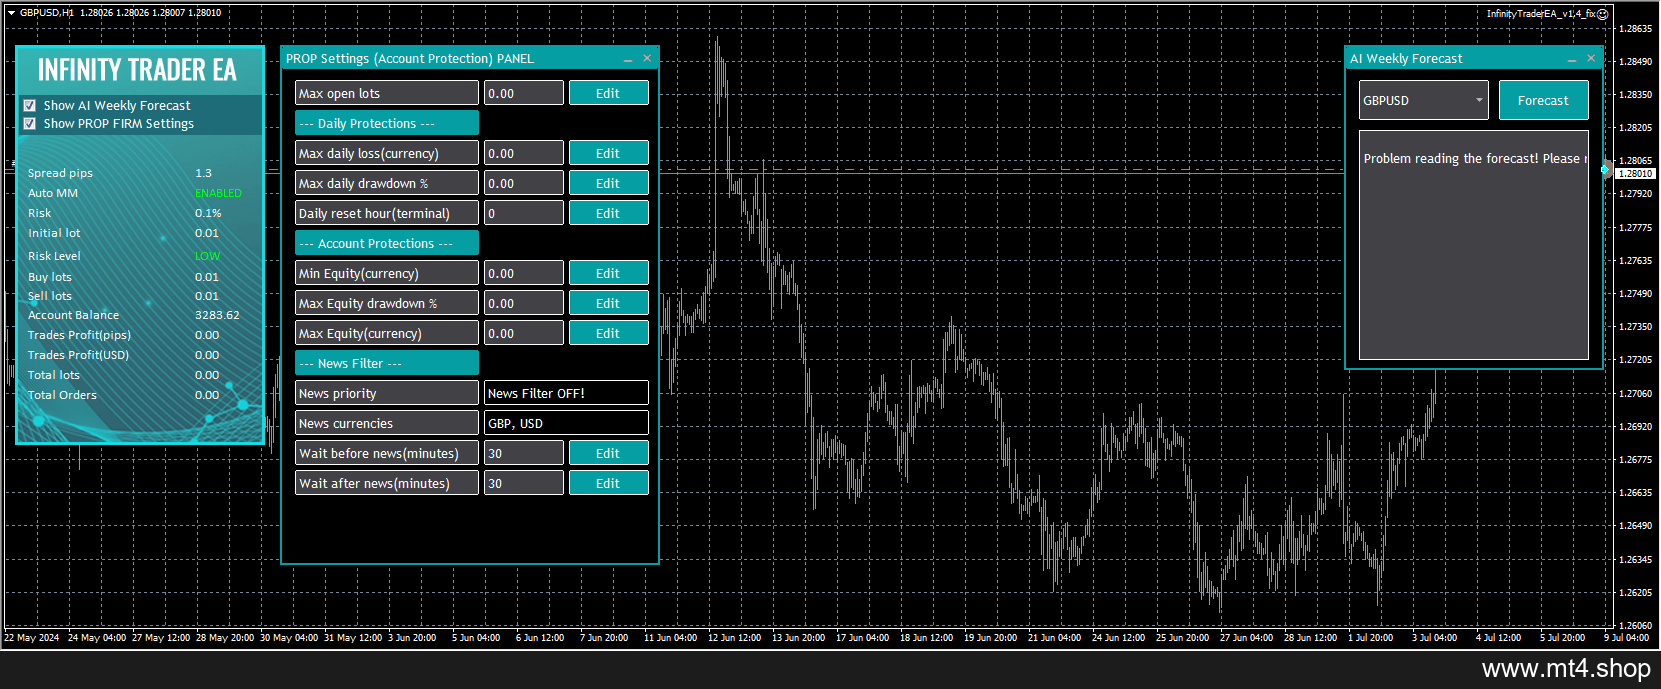Screen dimensions: 1661x689
Task: Edit the Max daily loss(currency) value
Action: [x=608, y=153]
